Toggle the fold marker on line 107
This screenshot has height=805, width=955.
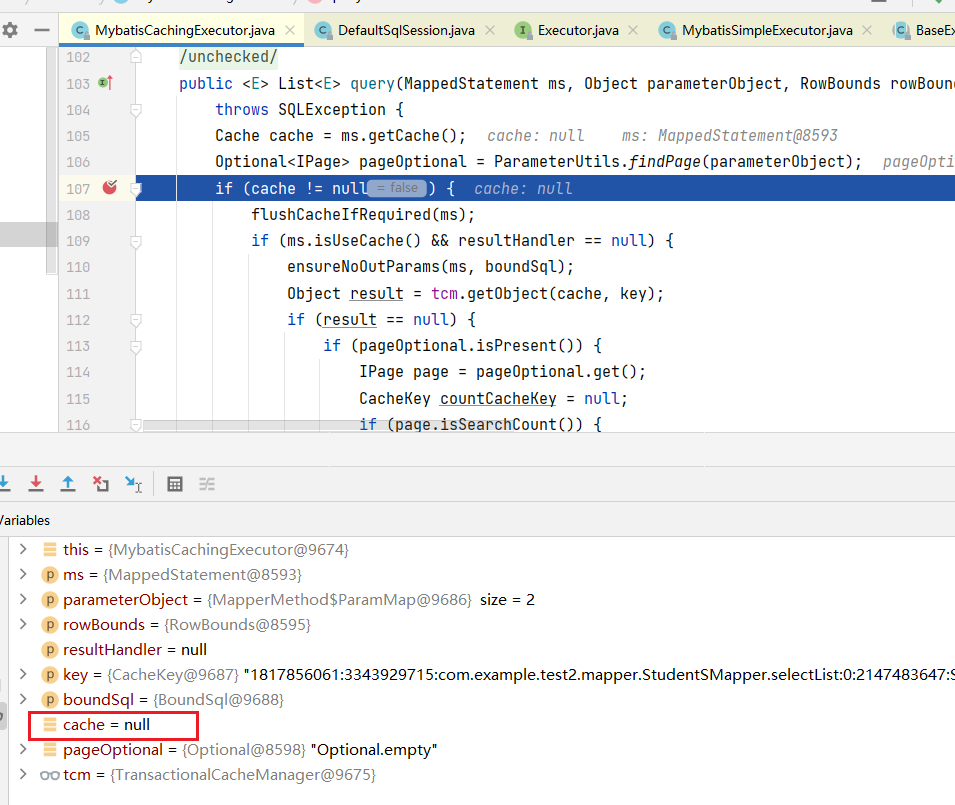136,188
